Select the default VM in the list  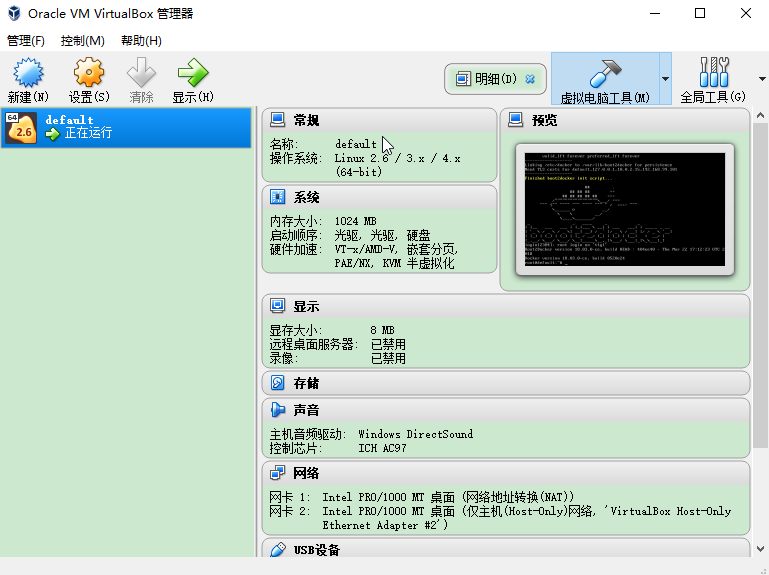126,128
